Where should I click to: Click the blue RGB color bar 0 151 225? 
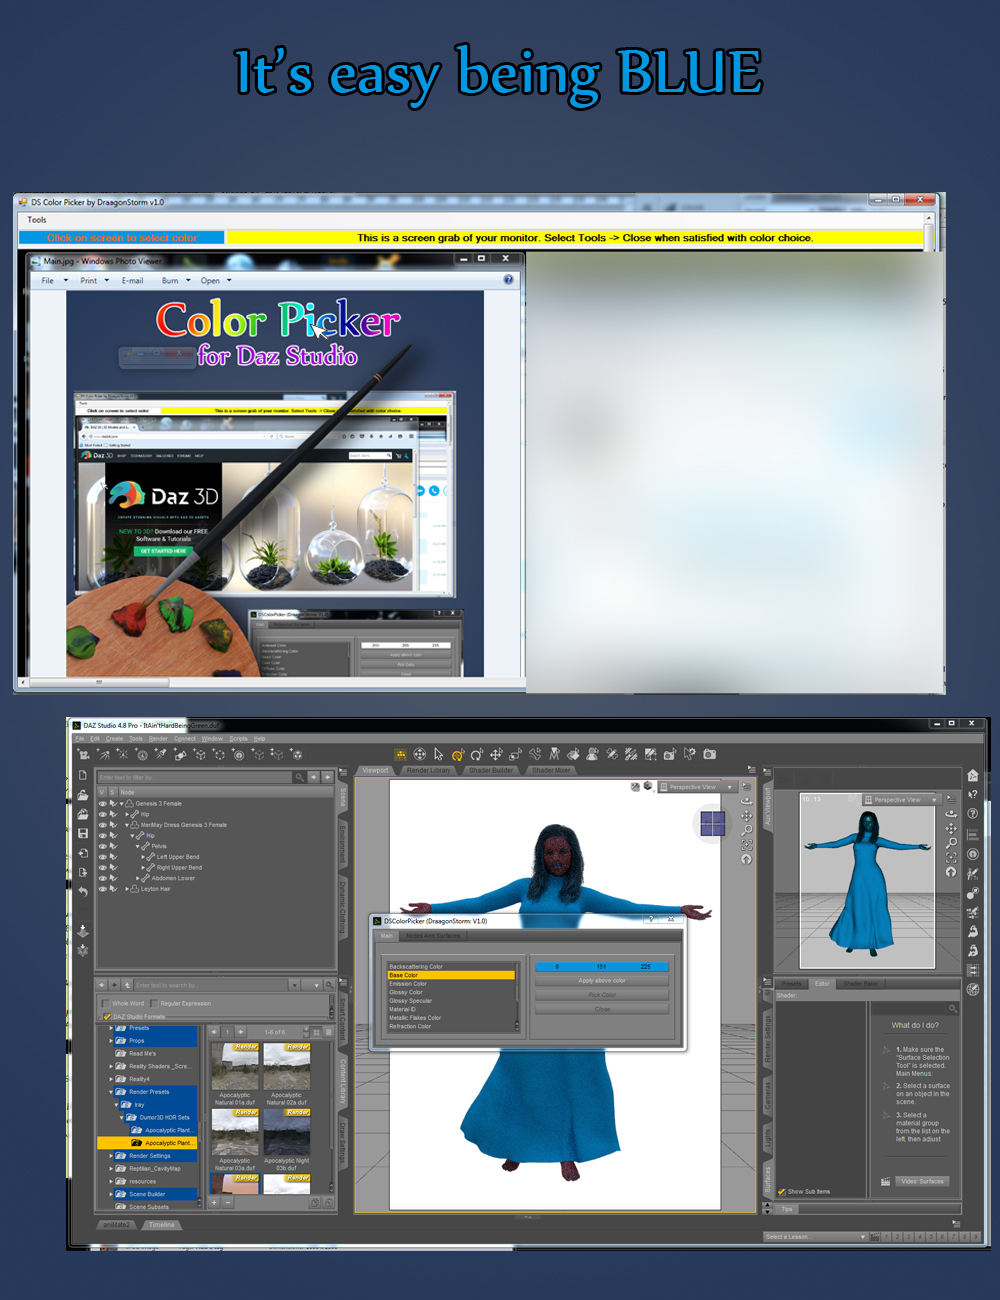pos(602,967)
